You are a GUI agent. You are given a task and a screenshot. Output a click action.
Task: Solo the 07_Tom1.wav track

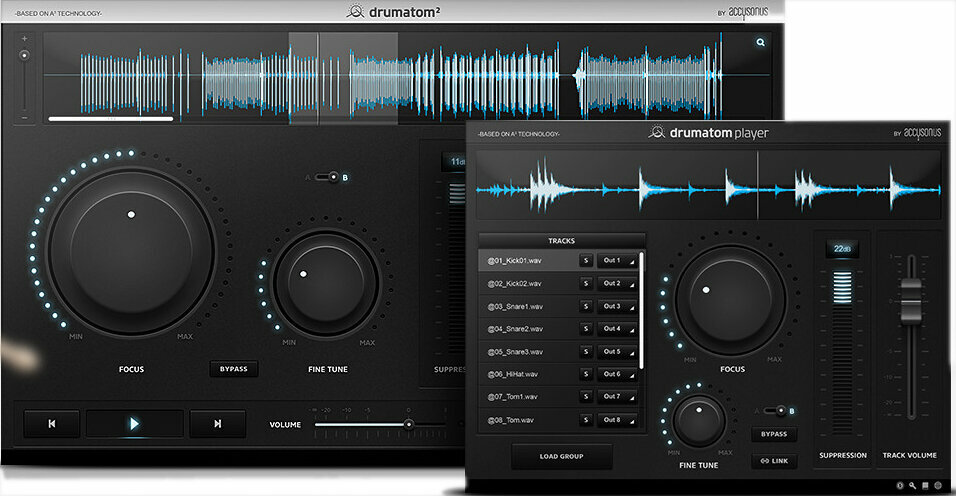[586, 397]
